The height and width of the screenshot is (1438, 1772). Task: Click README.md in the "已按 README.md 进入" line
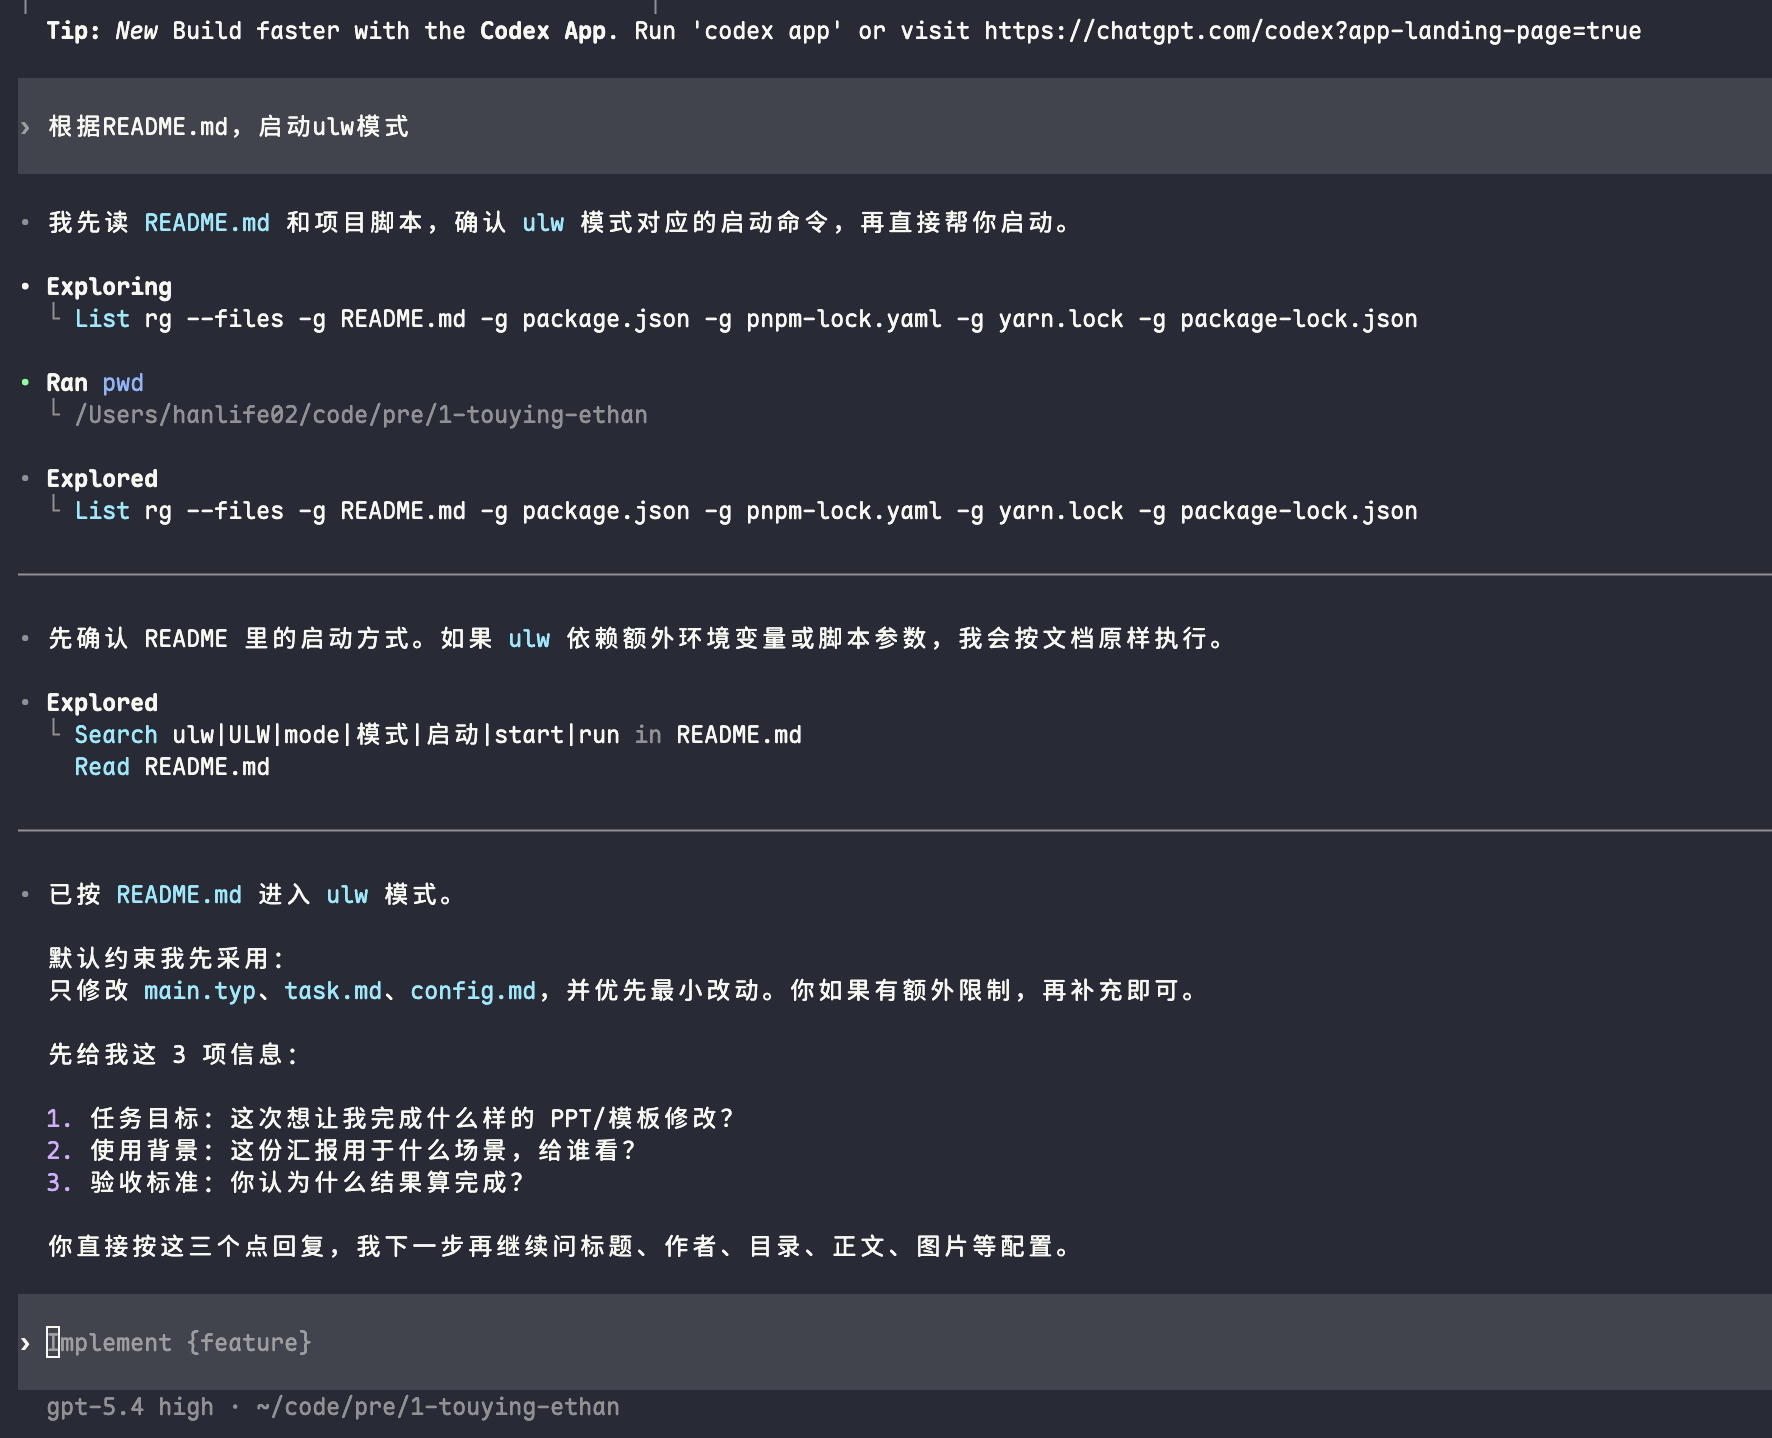point(179,895)
